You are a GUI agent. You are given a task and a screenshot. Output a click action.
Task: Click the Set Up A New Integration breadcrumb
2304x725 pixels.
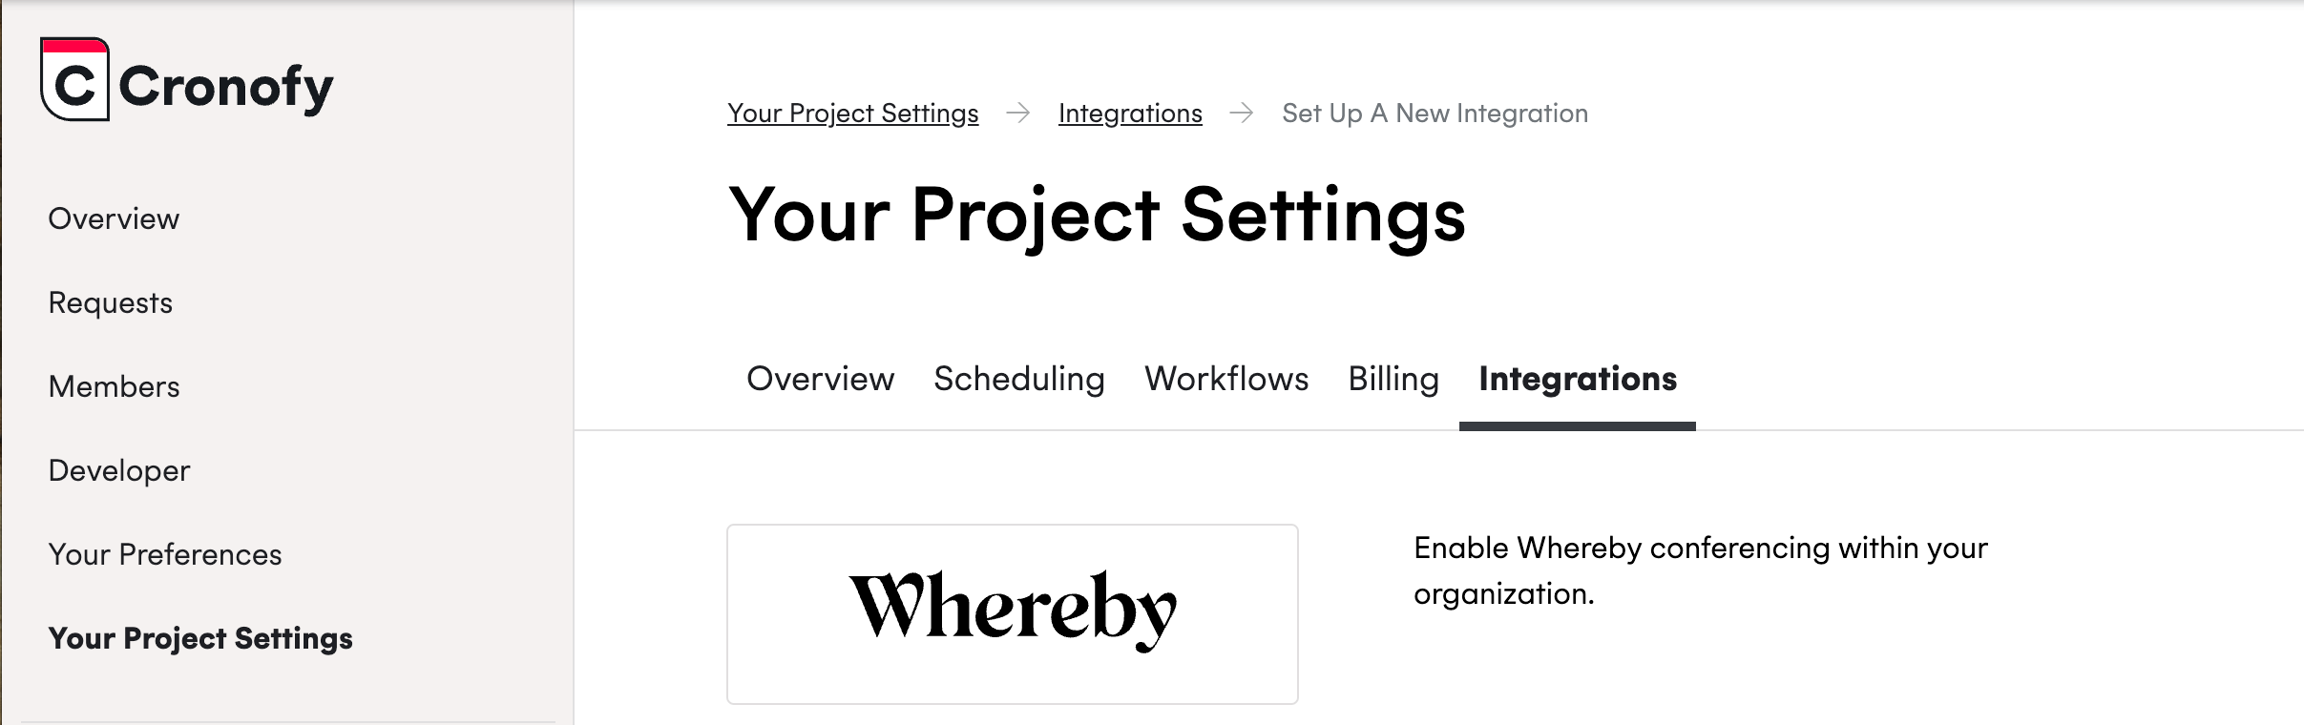[1434, 113]
